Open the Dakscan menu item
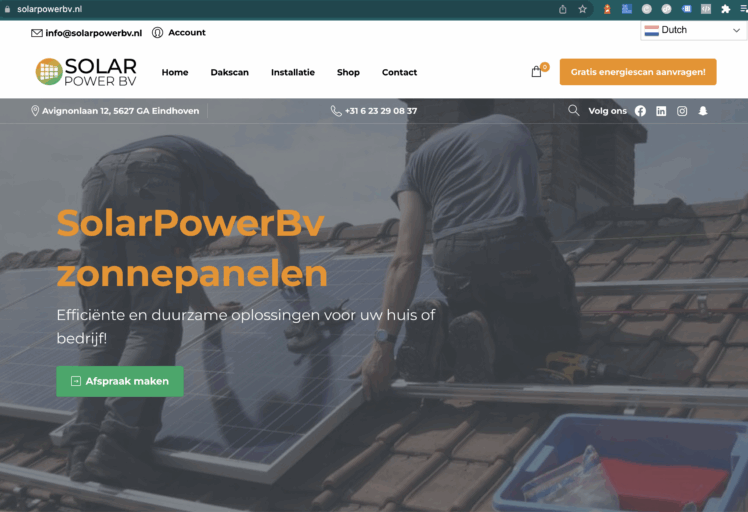Viewport: 748px width, 512px height. (229, 72)
